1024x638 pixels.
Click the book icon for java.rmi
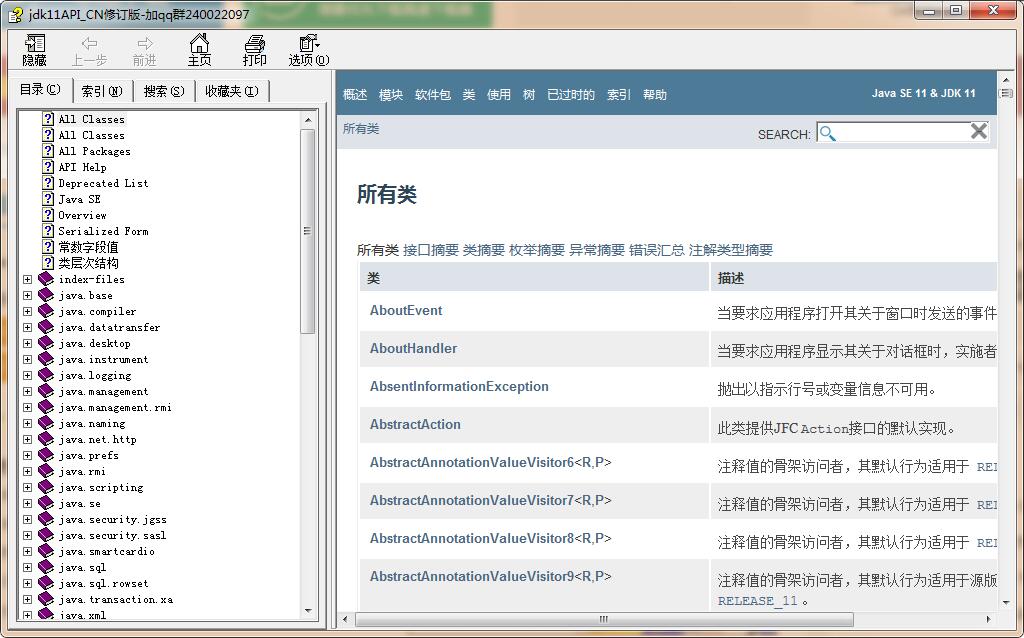(x=46, y=471)
